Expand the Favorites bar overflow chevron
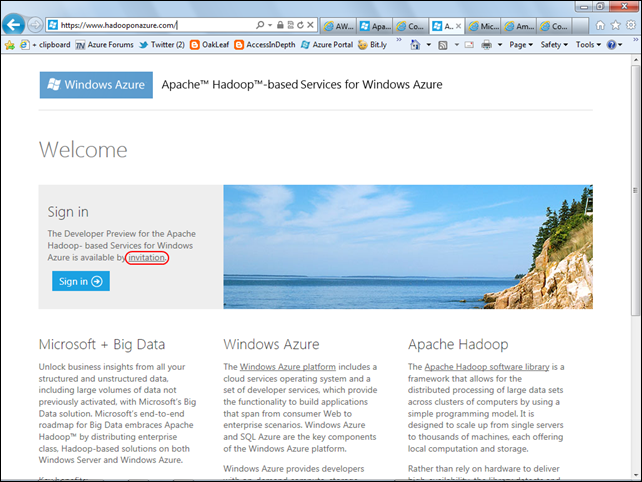642x482 pixels. coord(399,40)
